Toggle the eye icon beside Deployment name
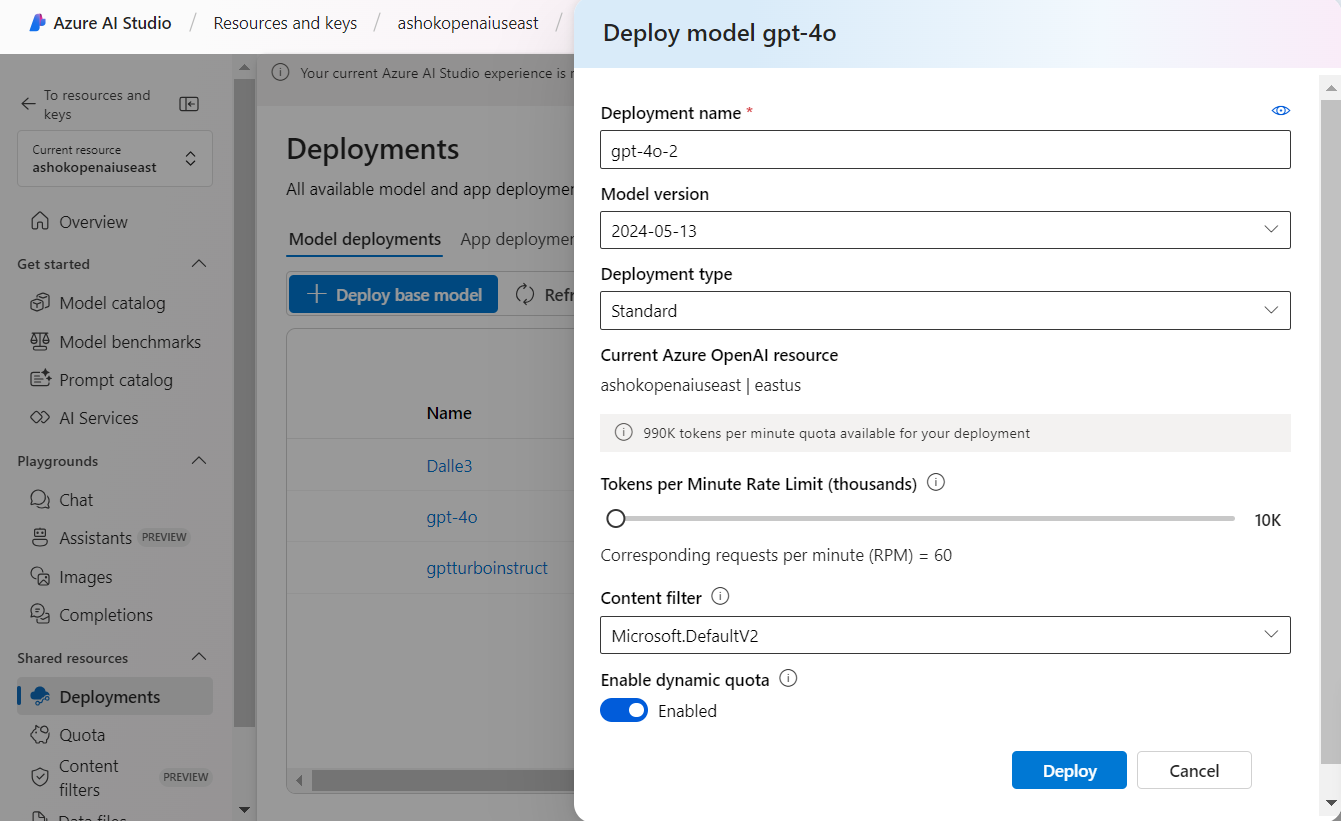Screen dimensions: 1341x821 coord(1281,111)
